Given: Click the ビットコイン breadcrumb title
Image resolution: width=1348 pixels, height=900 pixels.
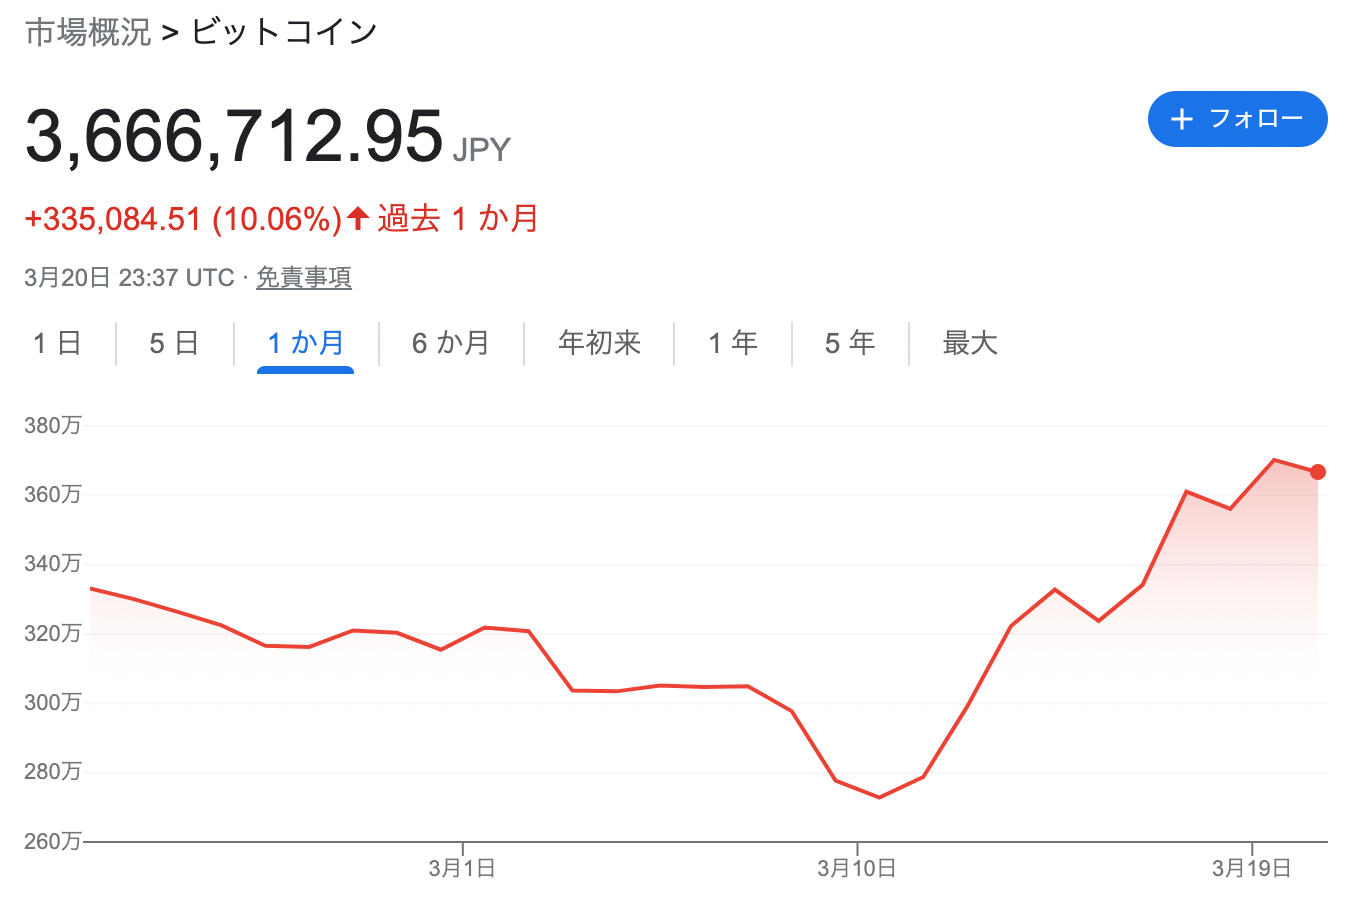Looking at the screenshot, I should [284, 32].
